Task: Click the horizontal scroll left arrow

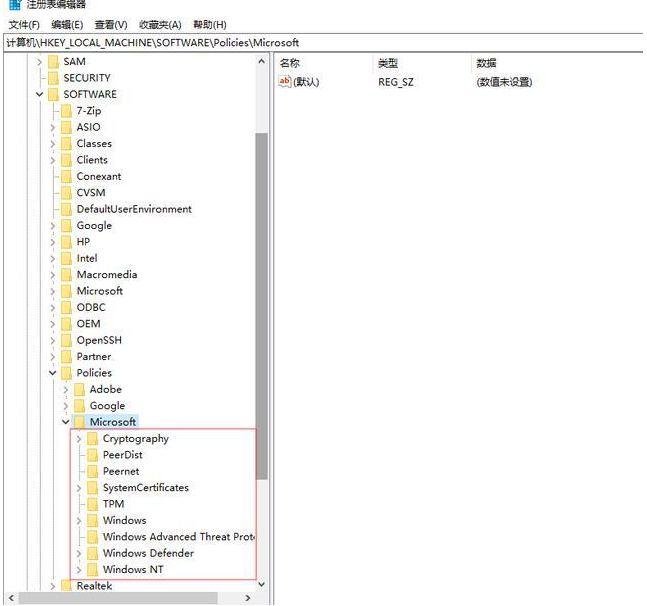Action: pyautogui.click(x=11, y=598)
